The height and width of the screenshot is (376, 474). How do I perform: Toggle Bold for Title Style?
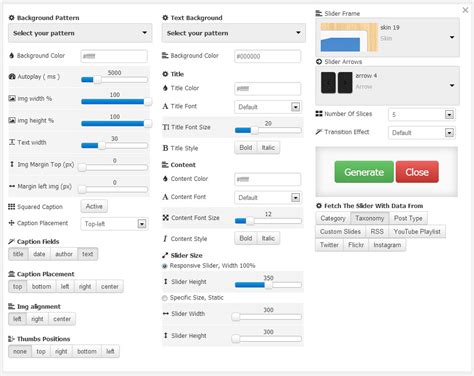click(x=246, y=147)
